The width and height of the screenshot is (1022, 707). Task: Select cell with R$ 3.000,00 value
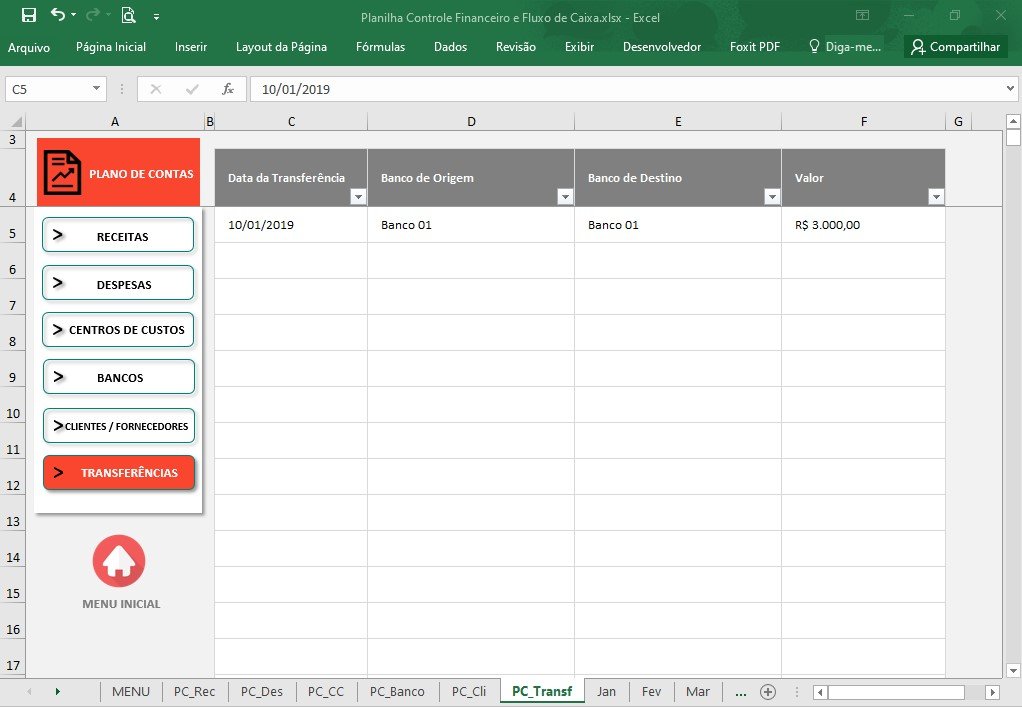(863, 225)
